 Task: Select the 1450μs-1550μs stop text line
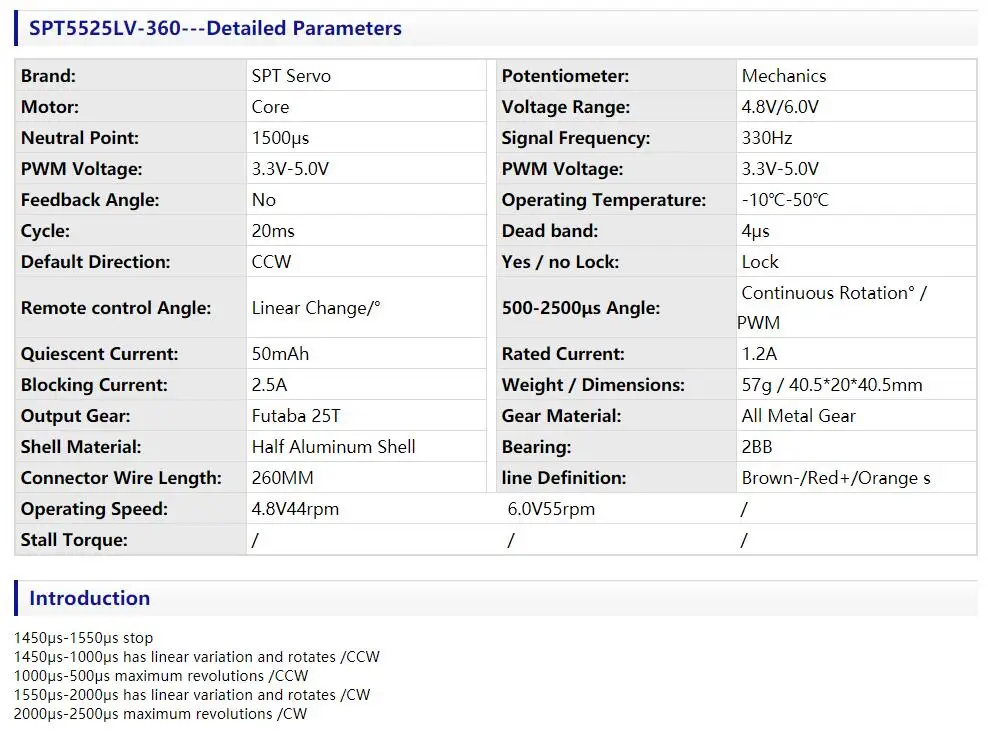point(84,638)
